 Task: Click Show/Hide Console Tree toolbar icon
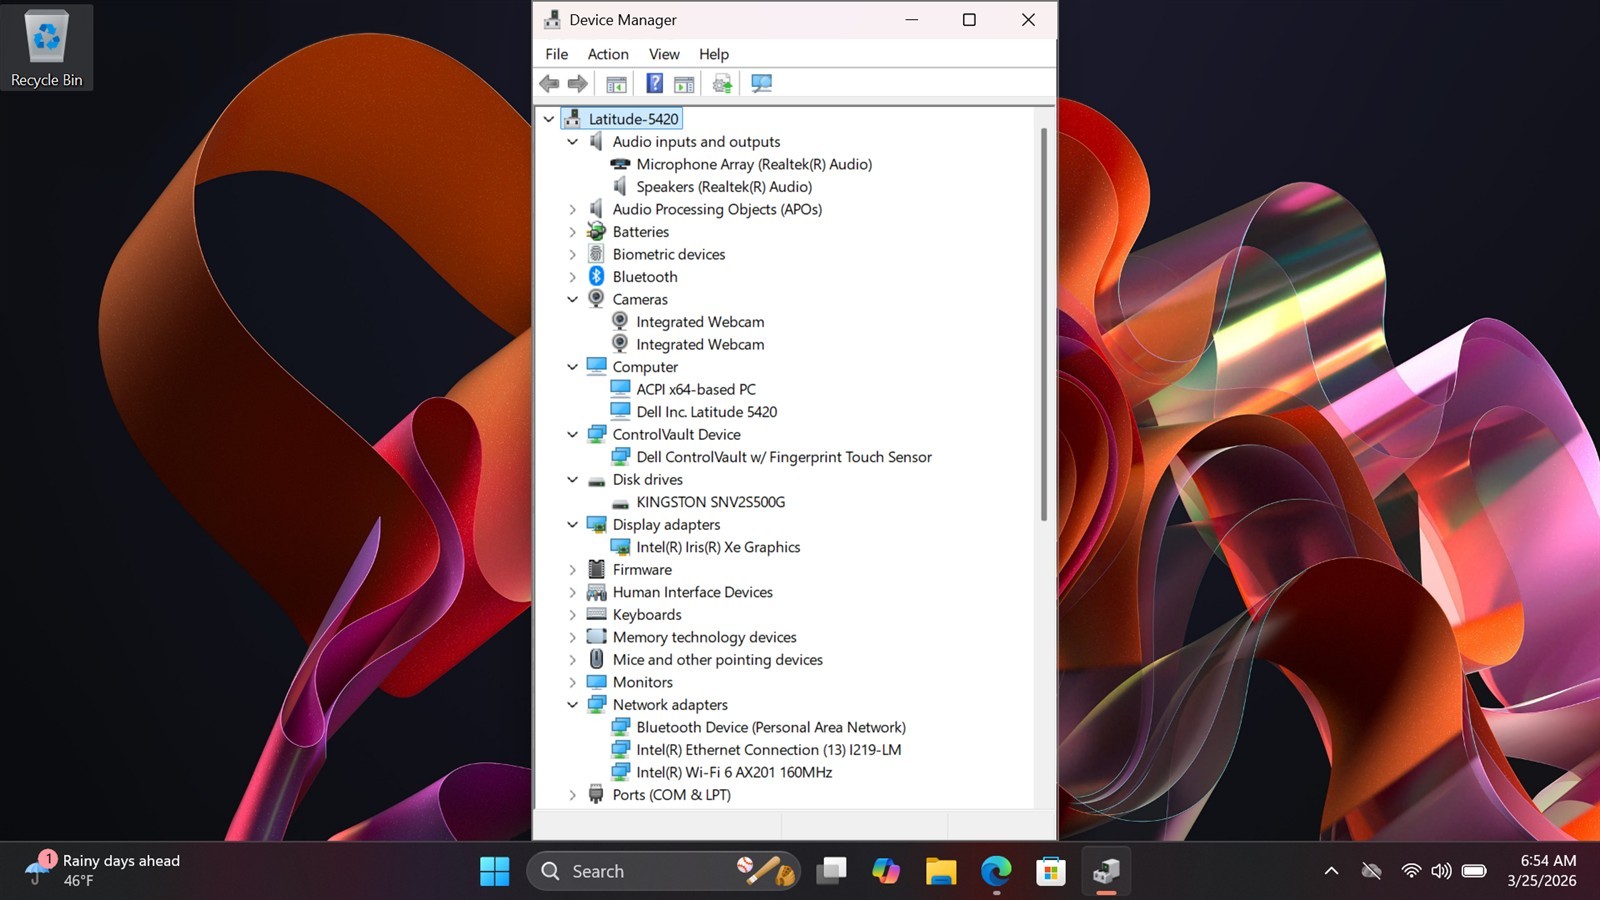tap(617, 84)
